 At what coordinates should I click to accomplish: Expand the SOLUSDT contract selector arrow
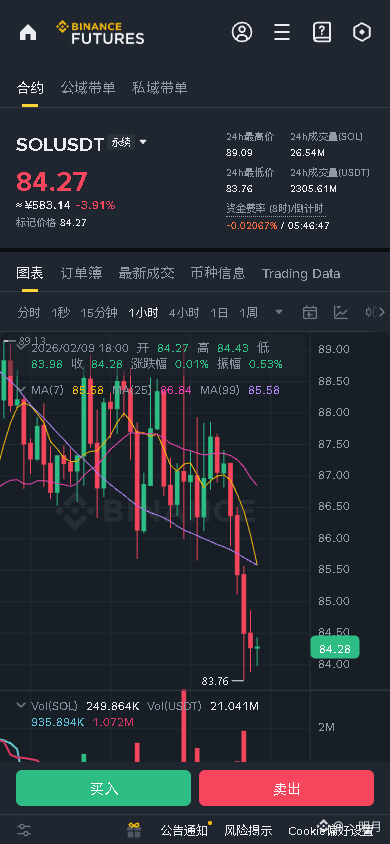[x=143, y=143]
